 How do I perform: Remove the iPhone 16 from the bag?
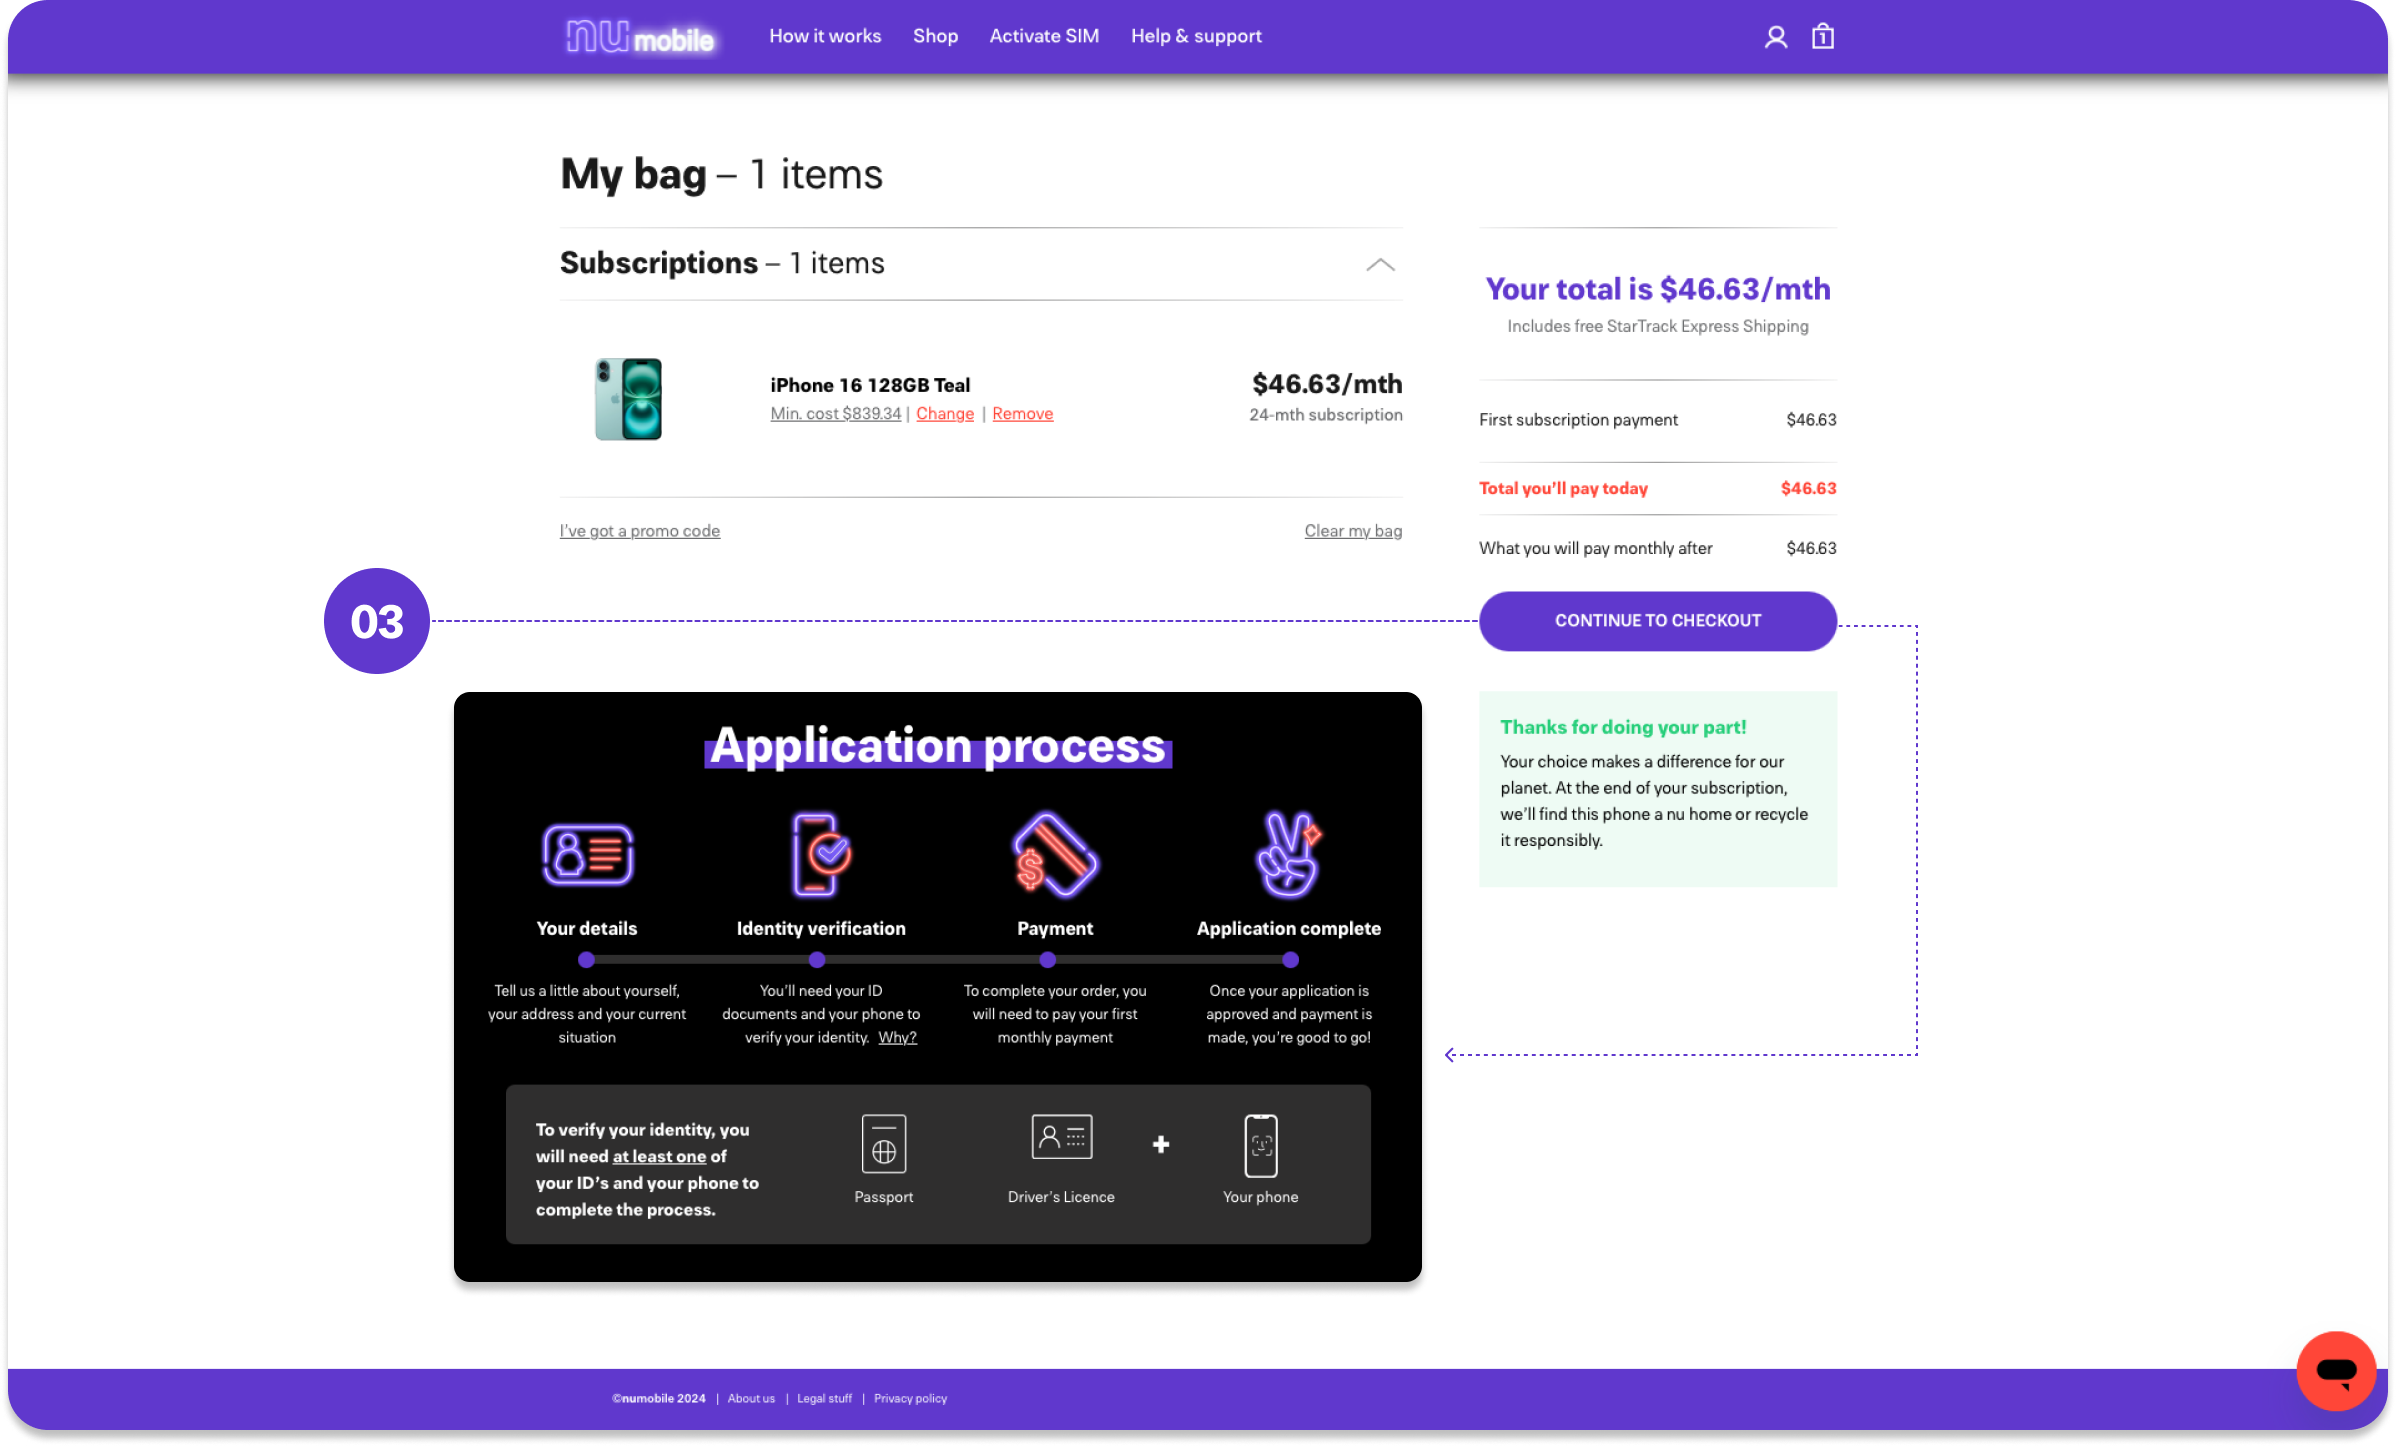pyautogui.click(x=1022, y=414)
